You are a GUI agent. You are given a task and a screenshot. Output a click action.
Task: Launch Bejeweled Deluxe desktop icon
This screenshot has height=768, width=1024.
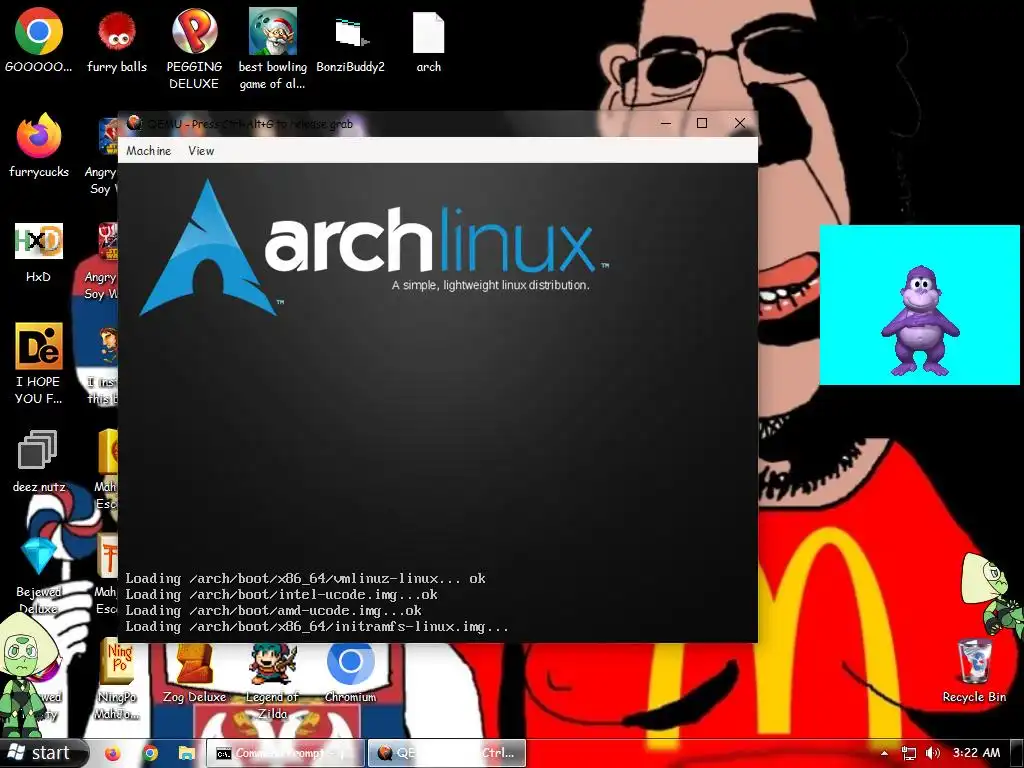(x=39, y=575)
